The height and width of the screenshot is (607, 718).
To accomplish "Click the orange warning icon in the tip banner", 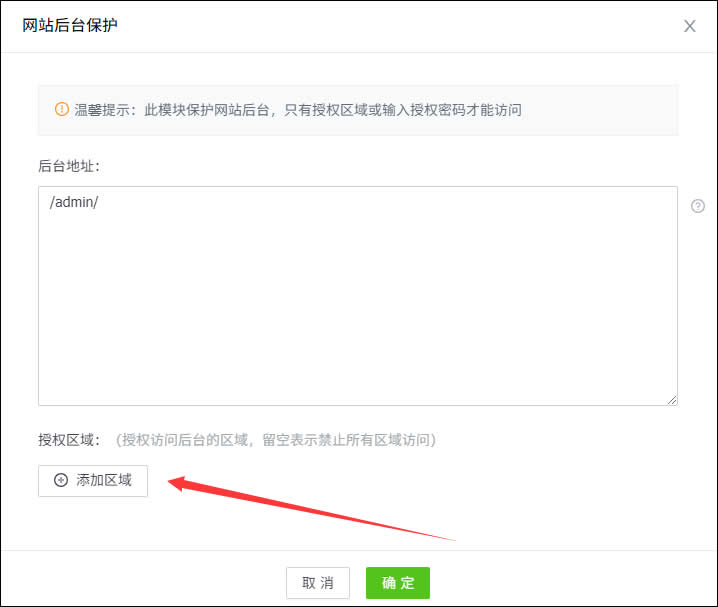I will [61, 109].
